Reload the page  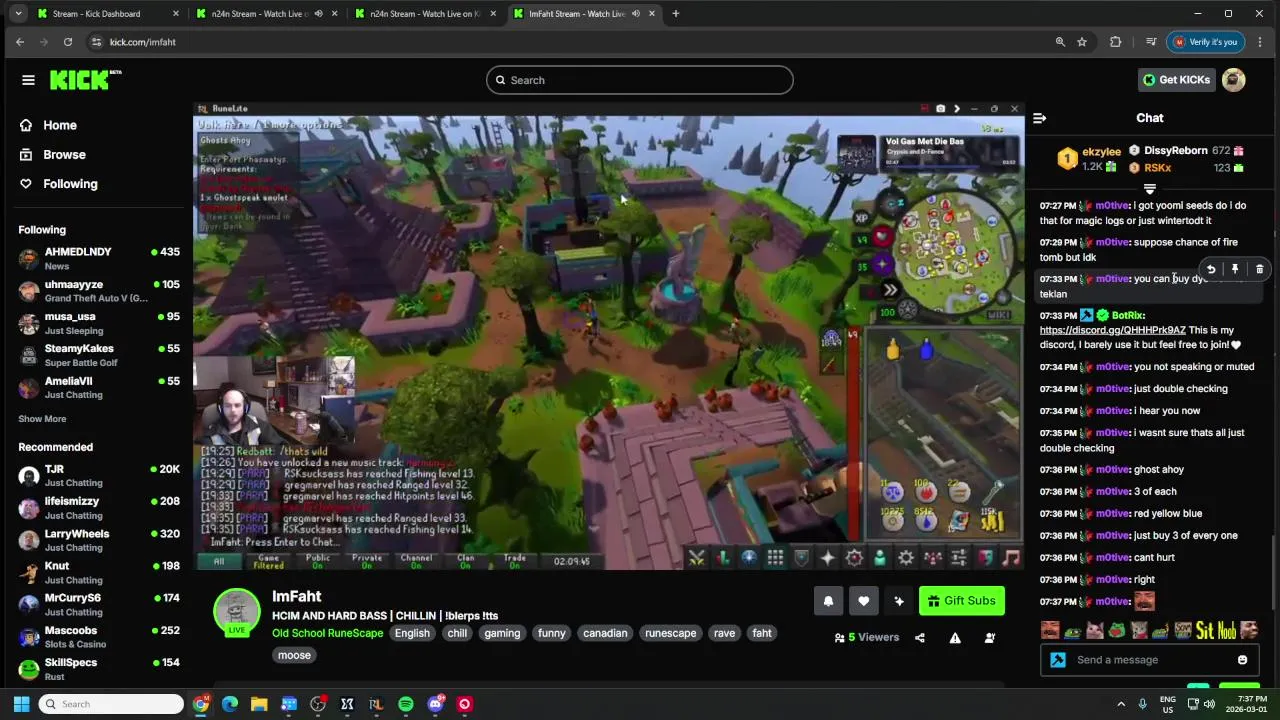point(68,42)
